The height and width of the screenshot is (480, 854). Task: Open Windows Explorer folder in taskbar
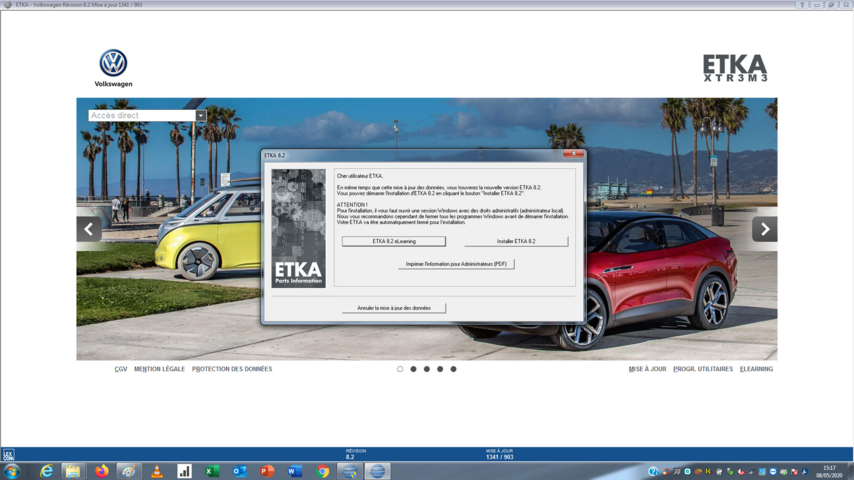pyautogui.click(x=72, y=471)
